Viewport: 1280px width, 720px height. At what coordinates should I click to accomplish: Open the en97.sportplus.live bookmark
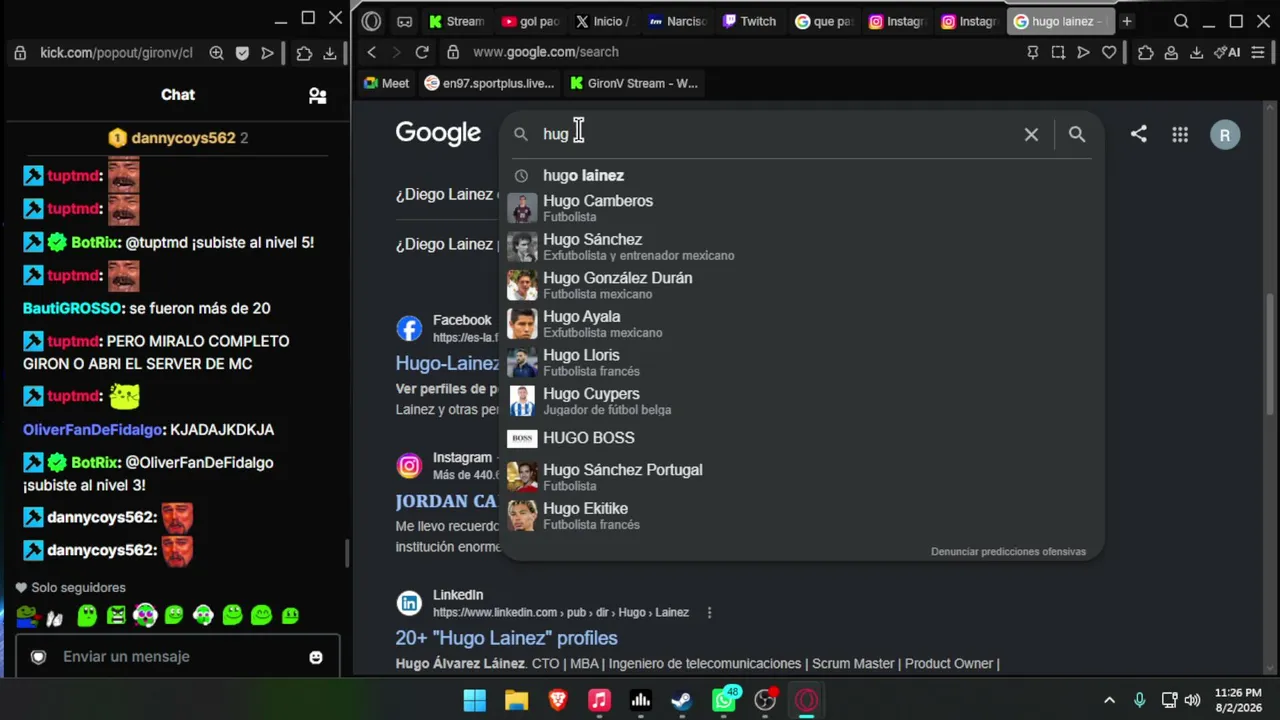point(489,83)
